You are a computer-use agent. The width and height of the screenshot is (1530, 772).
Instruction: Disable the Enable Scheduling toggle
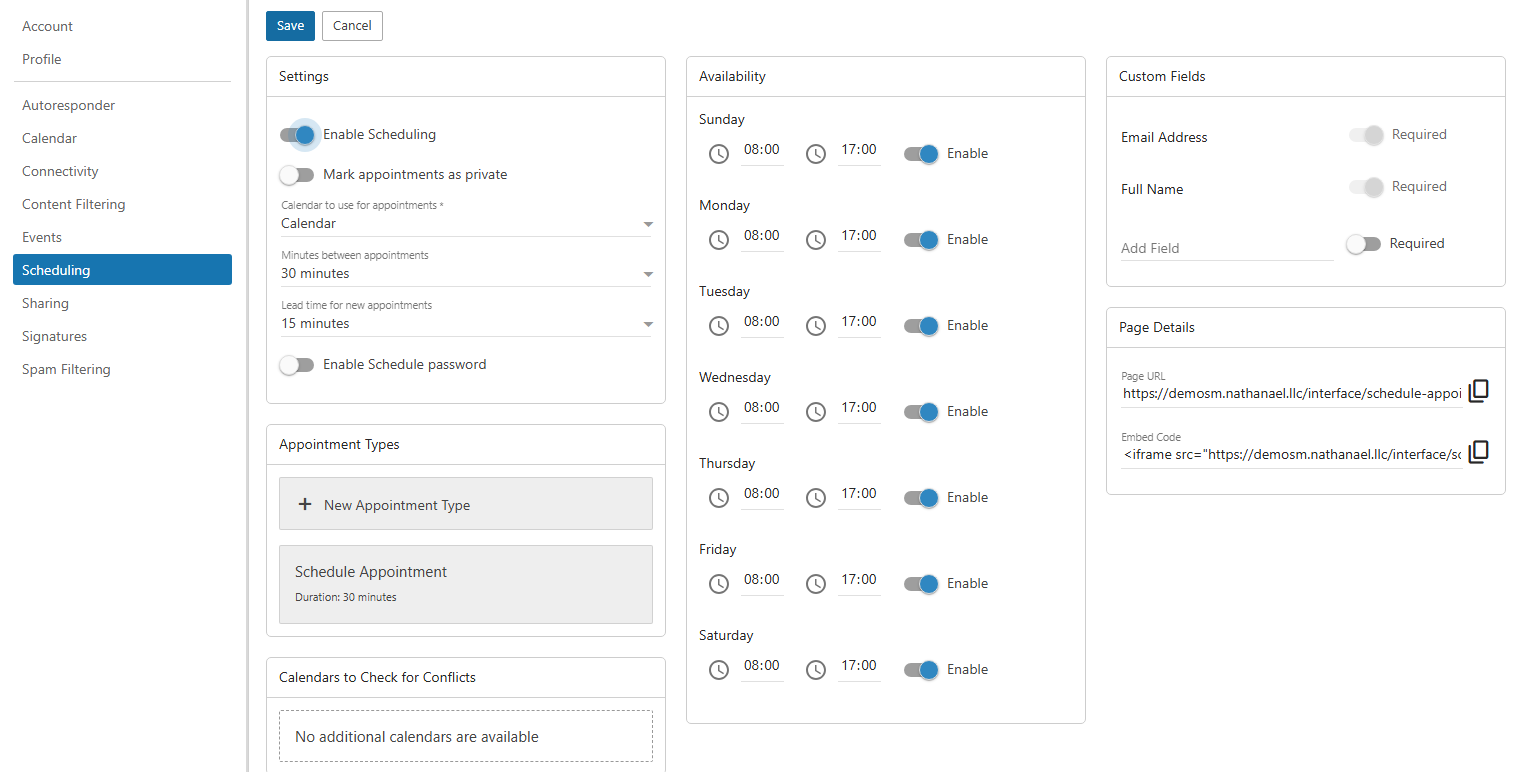pos(297,134)
